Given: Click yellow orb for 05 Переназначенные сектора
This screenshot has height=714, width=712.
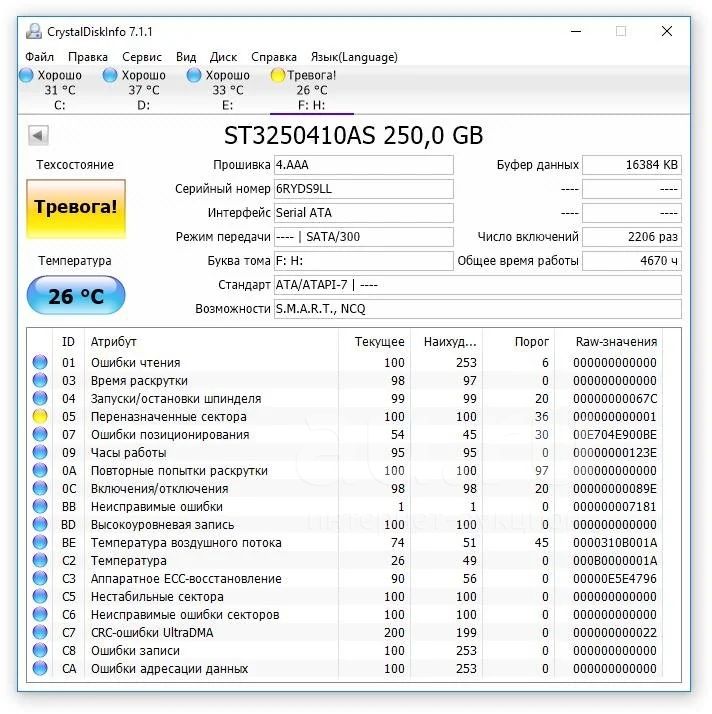Looking at the screenshot, I should [40, 416].
